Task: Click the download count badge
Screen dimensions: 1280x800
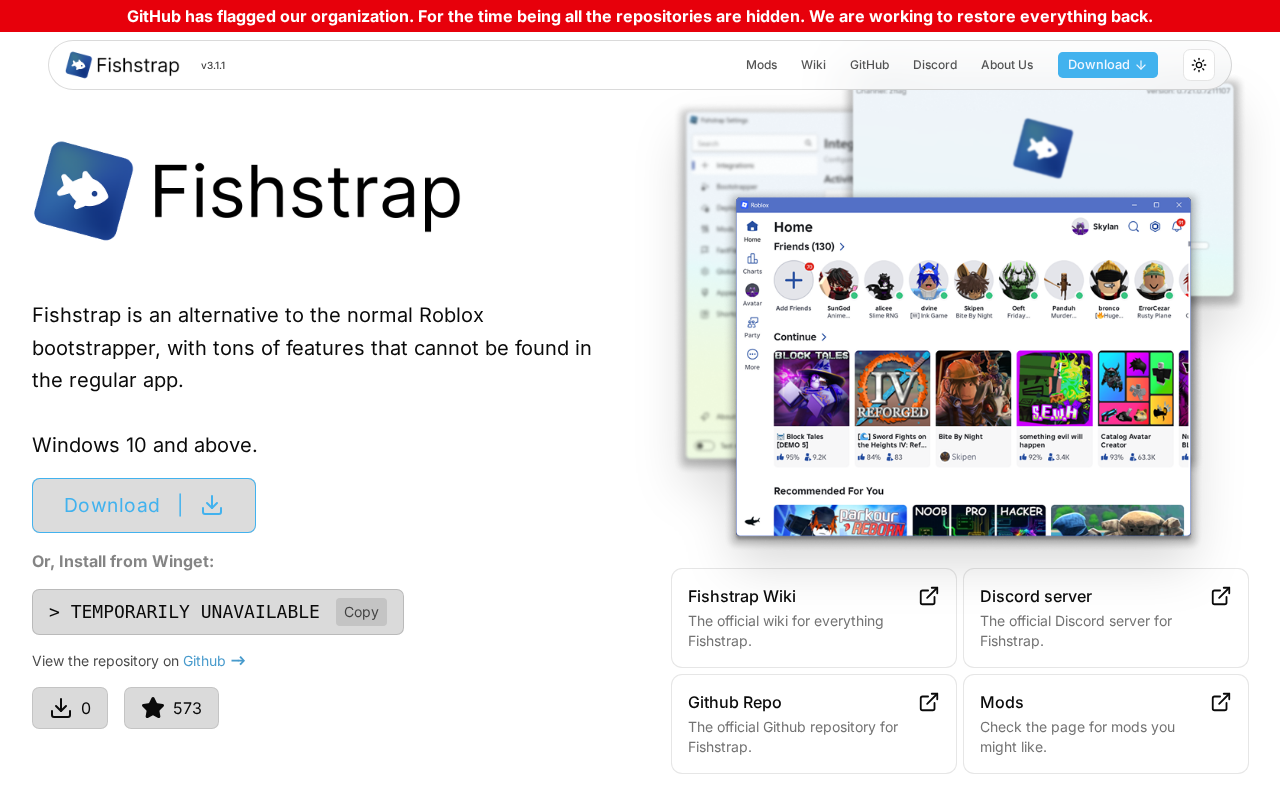Action: click(x=70, y=708)
